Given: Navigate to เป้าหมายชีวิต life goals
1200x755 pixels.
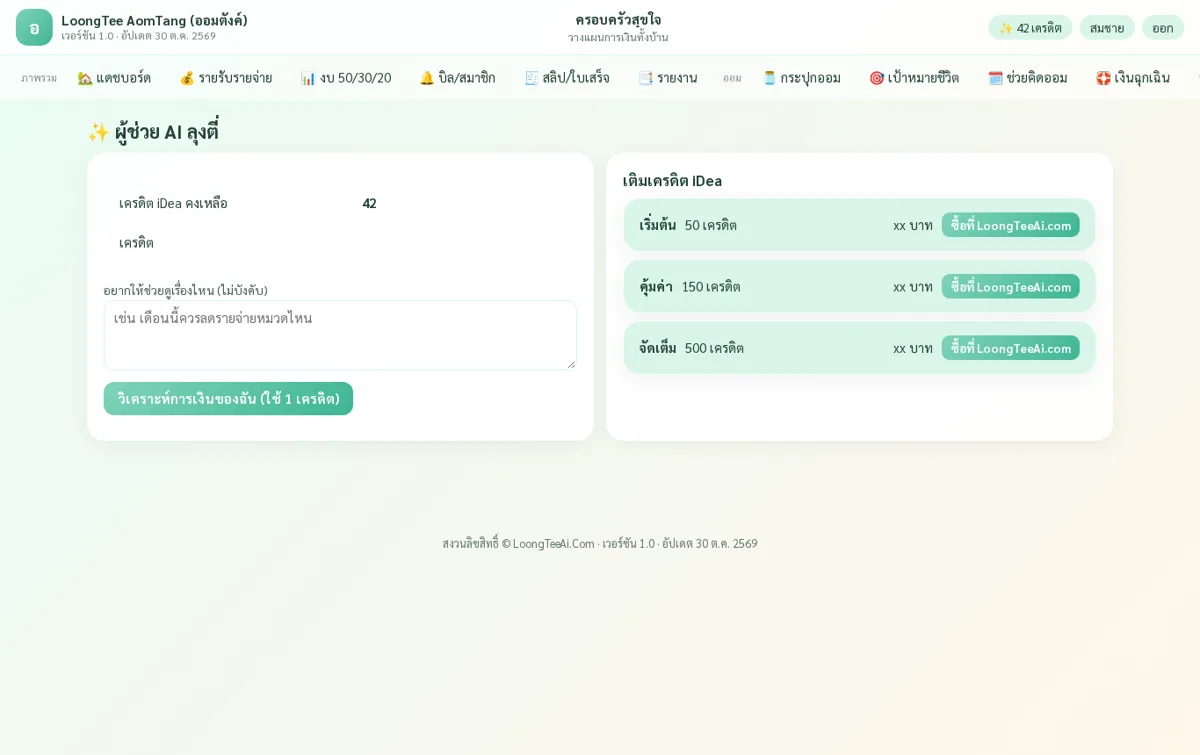Looking at the screenshot, I should coord(914,77).
